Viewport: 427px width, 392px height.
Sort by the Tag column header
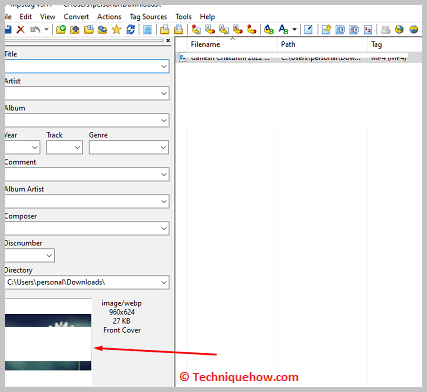click(x=395, y=44)
